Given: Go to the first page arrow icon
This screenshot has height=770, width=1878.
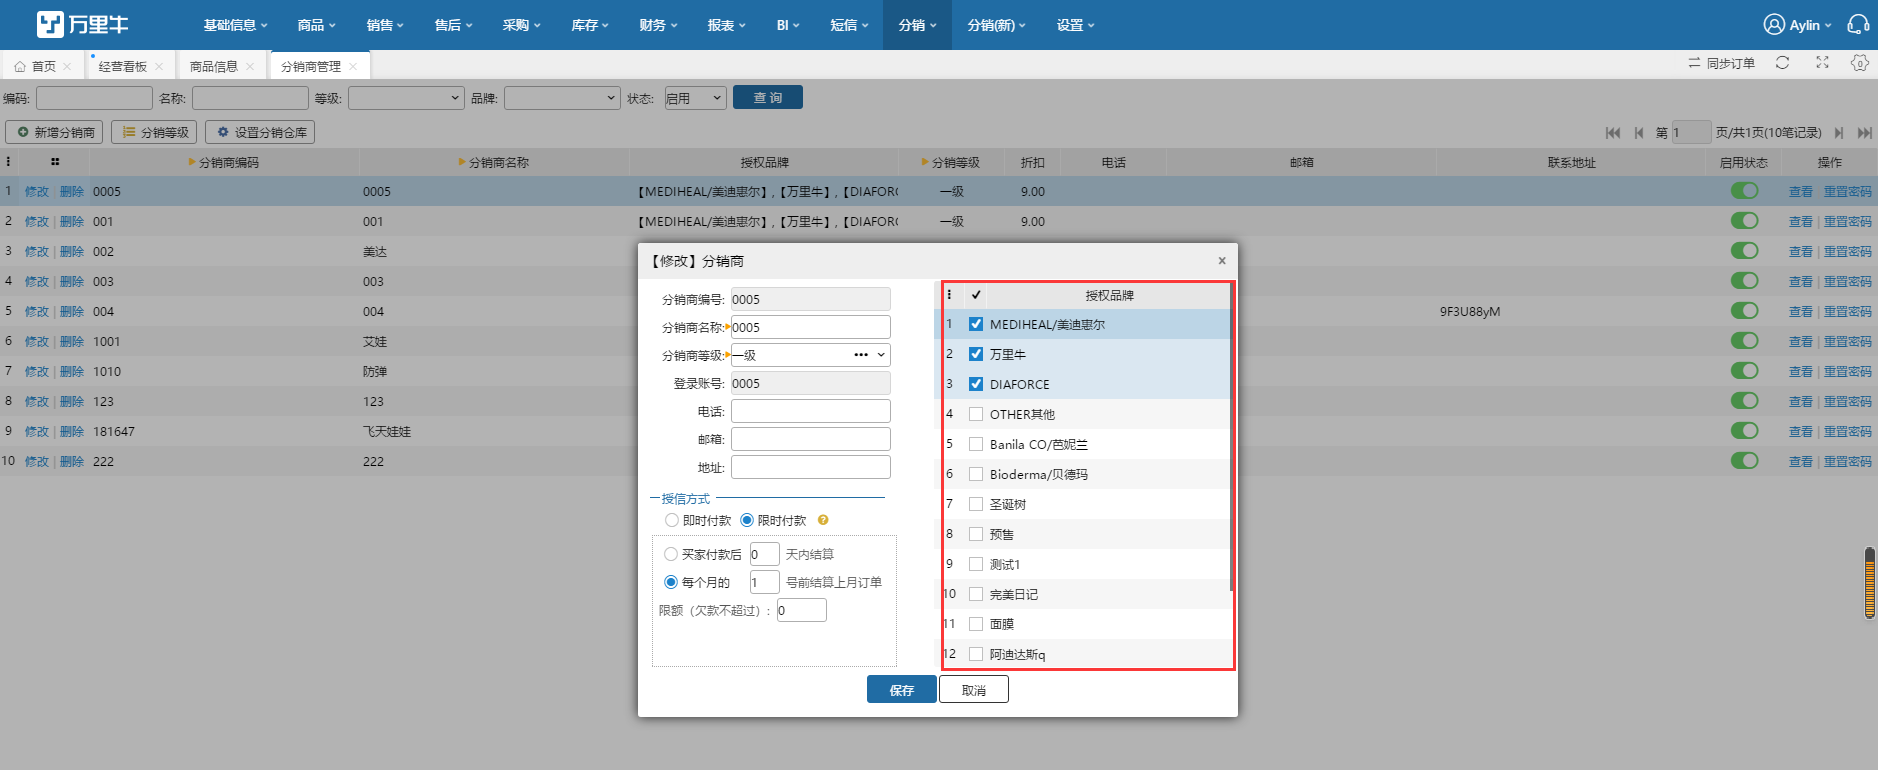Looking at the screenshot, I should (1613, 132).
